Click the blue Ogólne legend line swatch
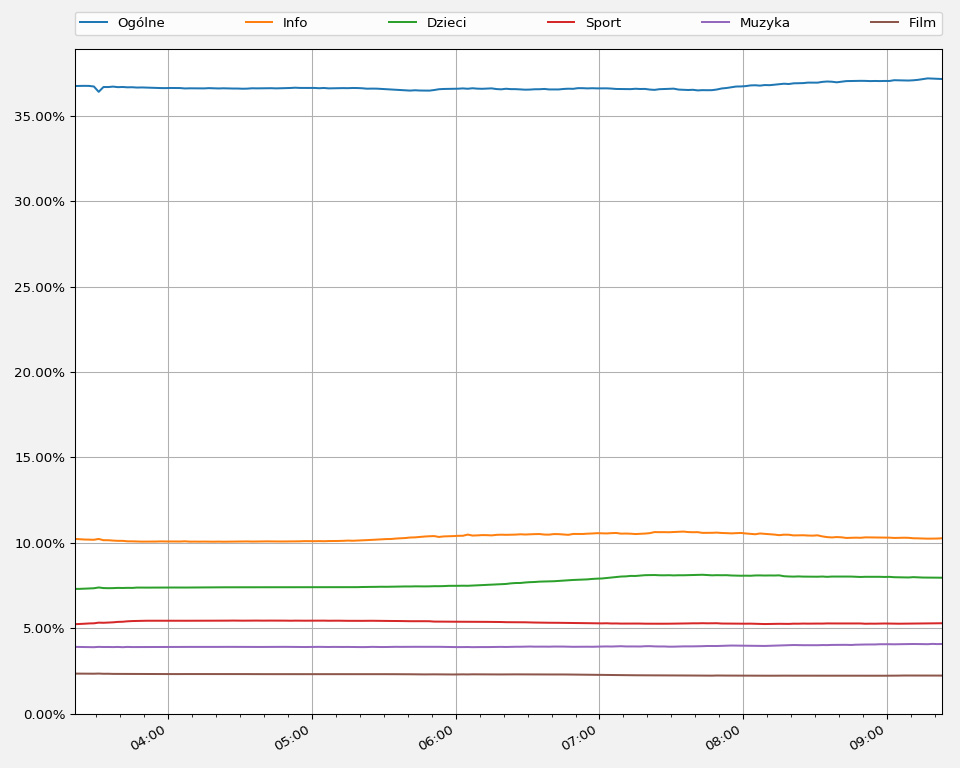Screen dimensions: 960x768 [94, 23]
